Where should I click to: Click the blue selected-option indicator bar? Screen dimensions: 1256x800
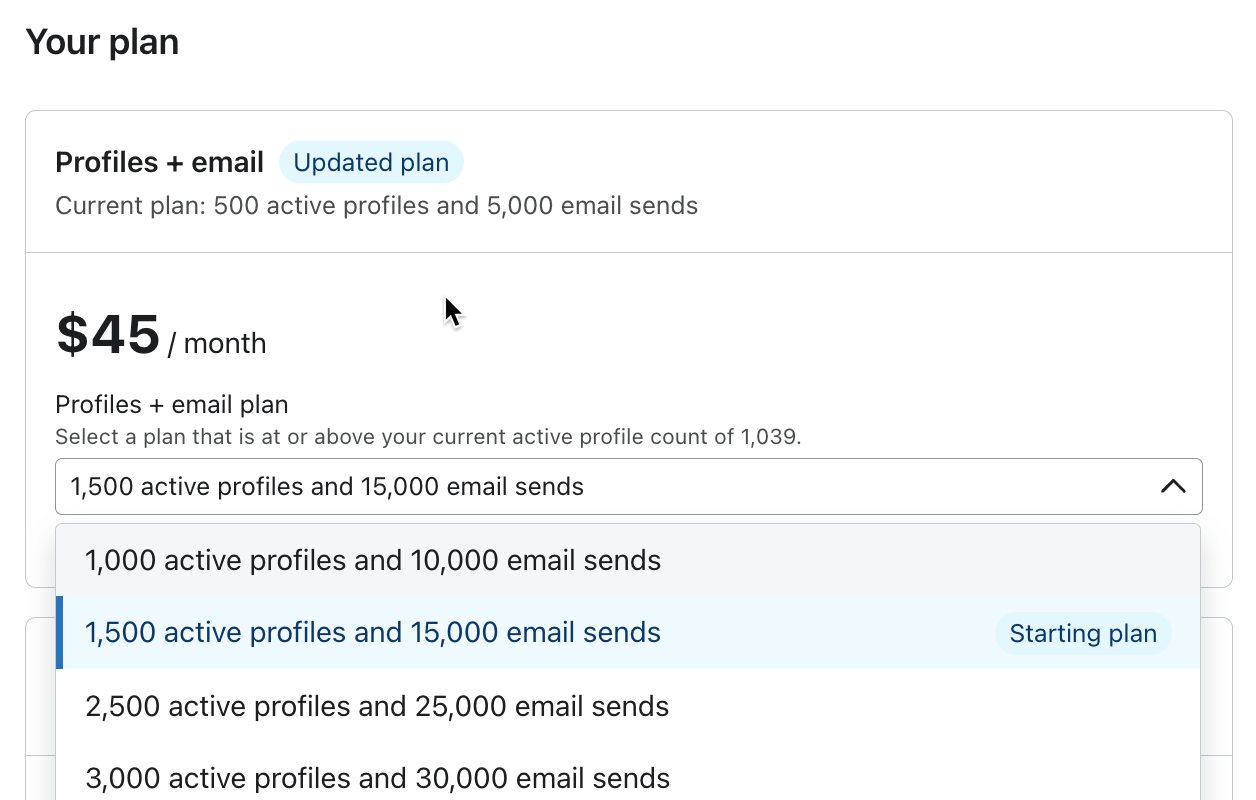[60, 633]
